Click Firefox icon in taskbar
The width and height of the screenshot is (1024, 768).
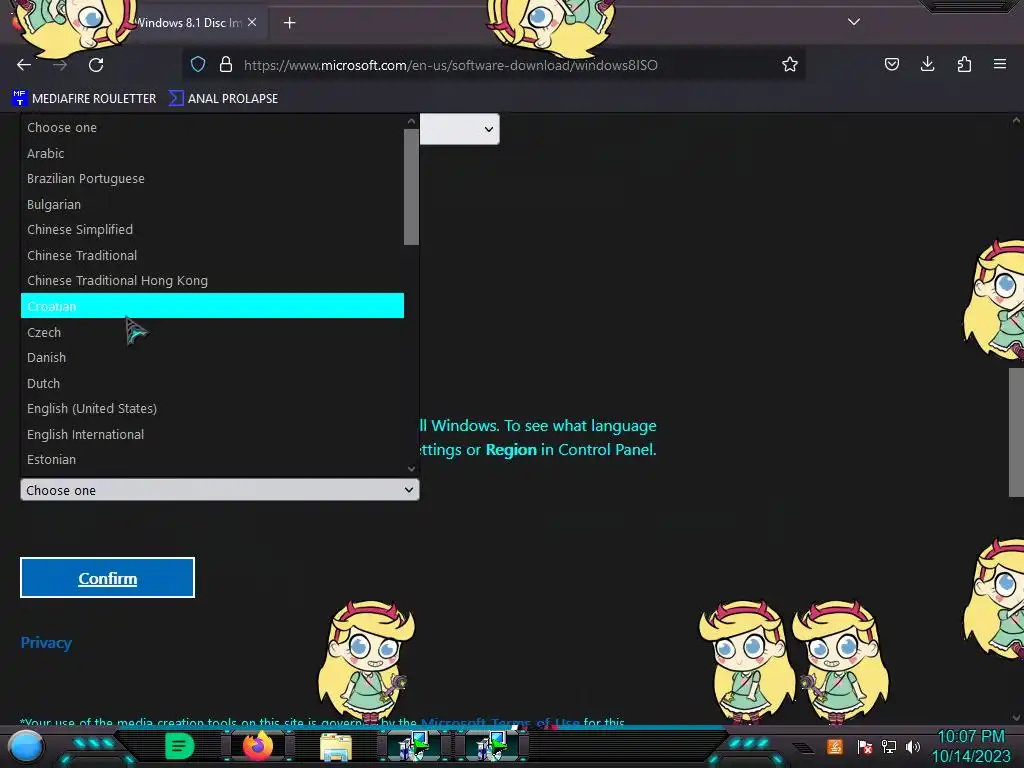(258, 746)
